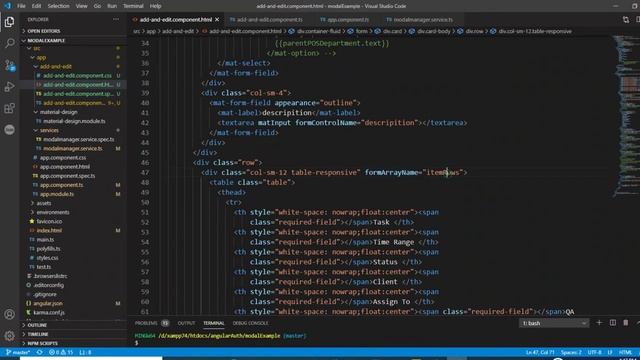The height and width of the screenshot is (360, 640).
Task: Open the File menu
Action: point(21,6)
